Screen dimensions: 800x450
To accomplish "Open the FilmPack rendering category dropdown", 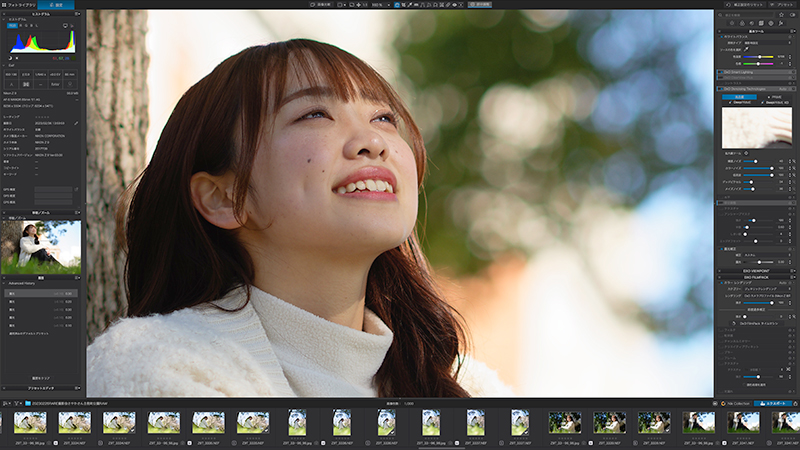I will coord(767,289).
